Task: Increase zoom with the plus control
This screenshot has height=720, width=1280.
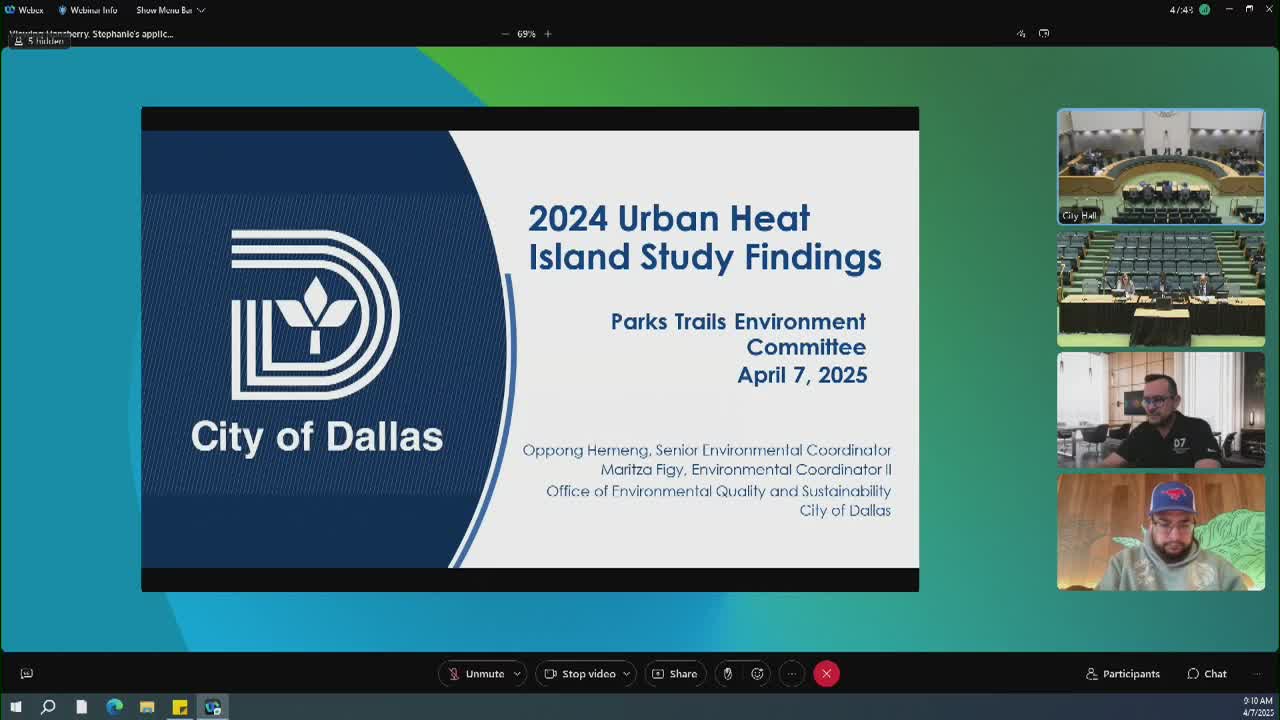Action: pos(547,33)
